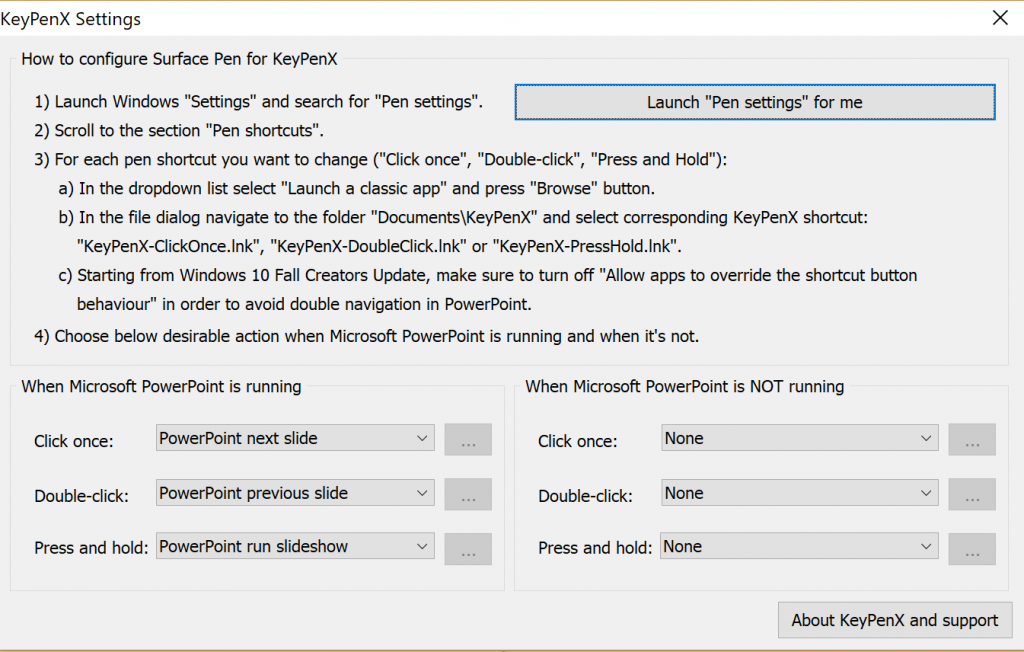Viewport: 1024px width, 652px height.
Task: Click browse button for Press and hold, PowerPoint NOT running
Action: pos(972,549)
